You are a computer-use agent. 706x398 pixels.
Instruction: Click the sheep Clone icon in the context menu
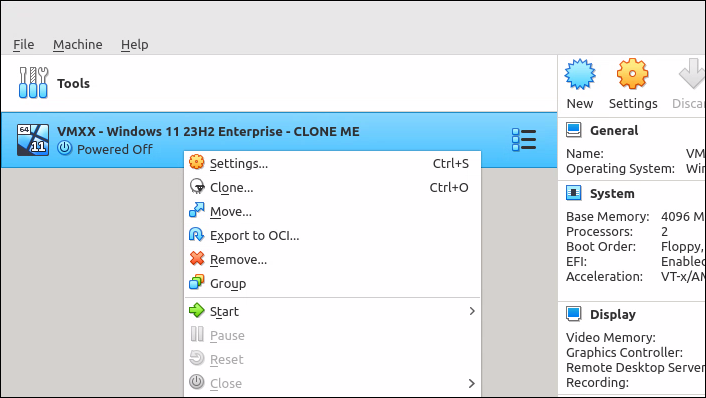(197, 186)
